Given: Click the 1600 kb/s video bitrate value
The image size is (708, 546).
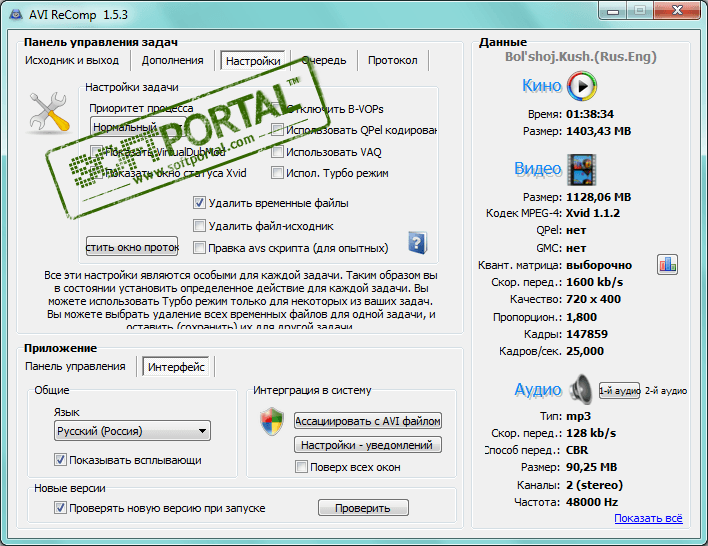Looking at the screenshot, I should click(x=594, y=282).
